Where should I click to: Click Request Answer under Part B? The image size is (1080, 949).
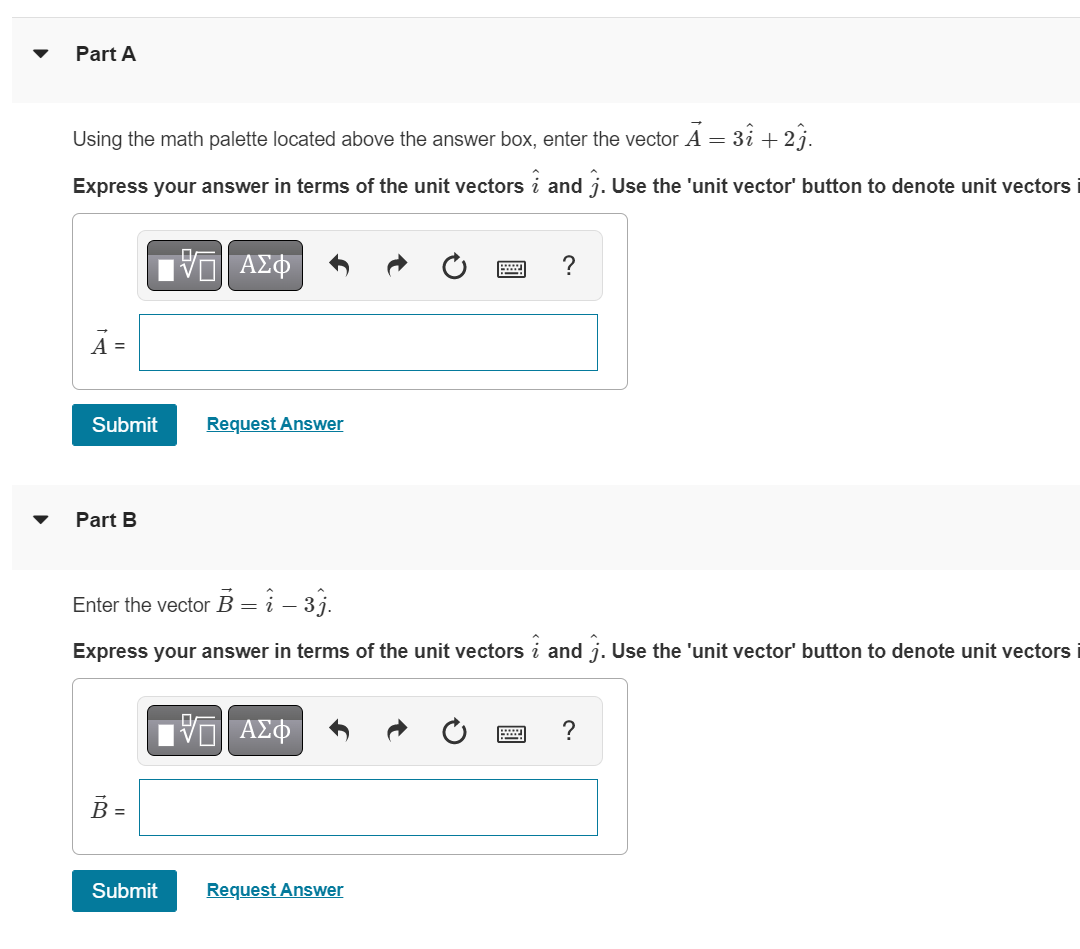[274, 889]
